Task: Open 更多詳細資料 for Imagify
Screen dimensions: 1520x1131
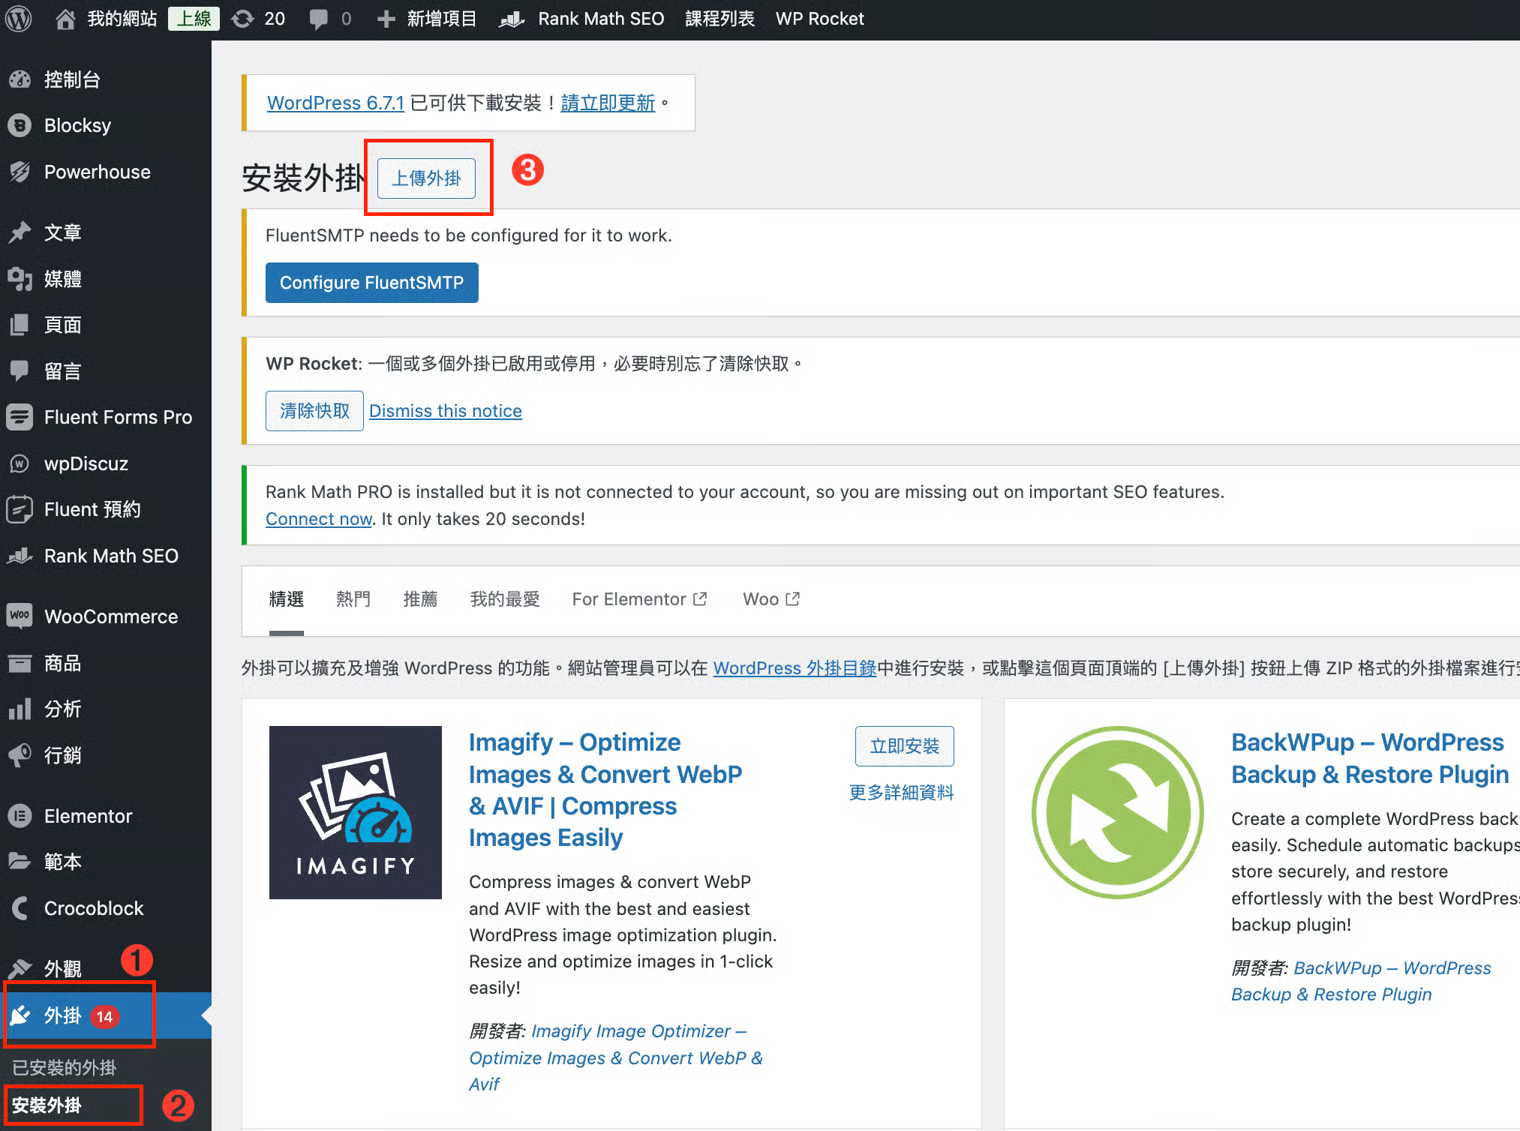Action: [901, 793]
